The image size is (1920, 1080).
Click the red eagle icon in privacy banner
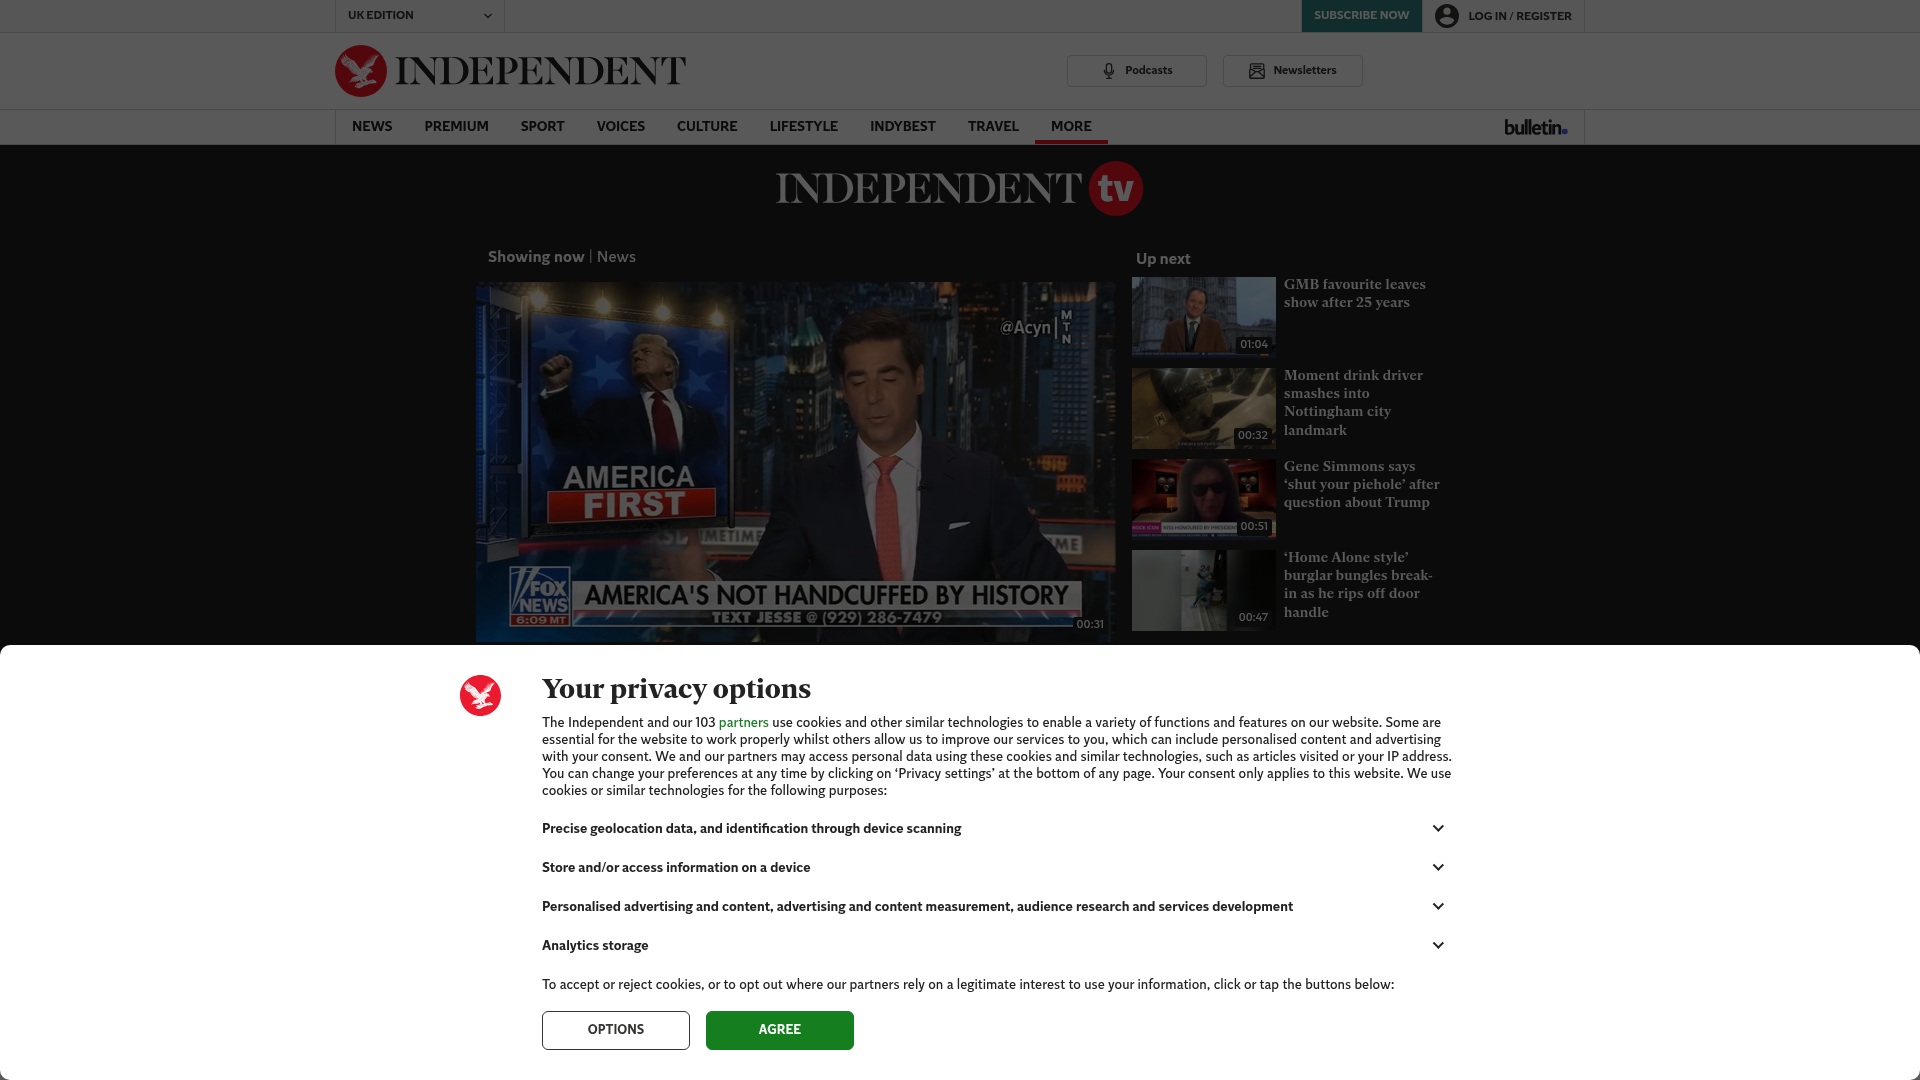pyautogui.click(x=480, y=695)
